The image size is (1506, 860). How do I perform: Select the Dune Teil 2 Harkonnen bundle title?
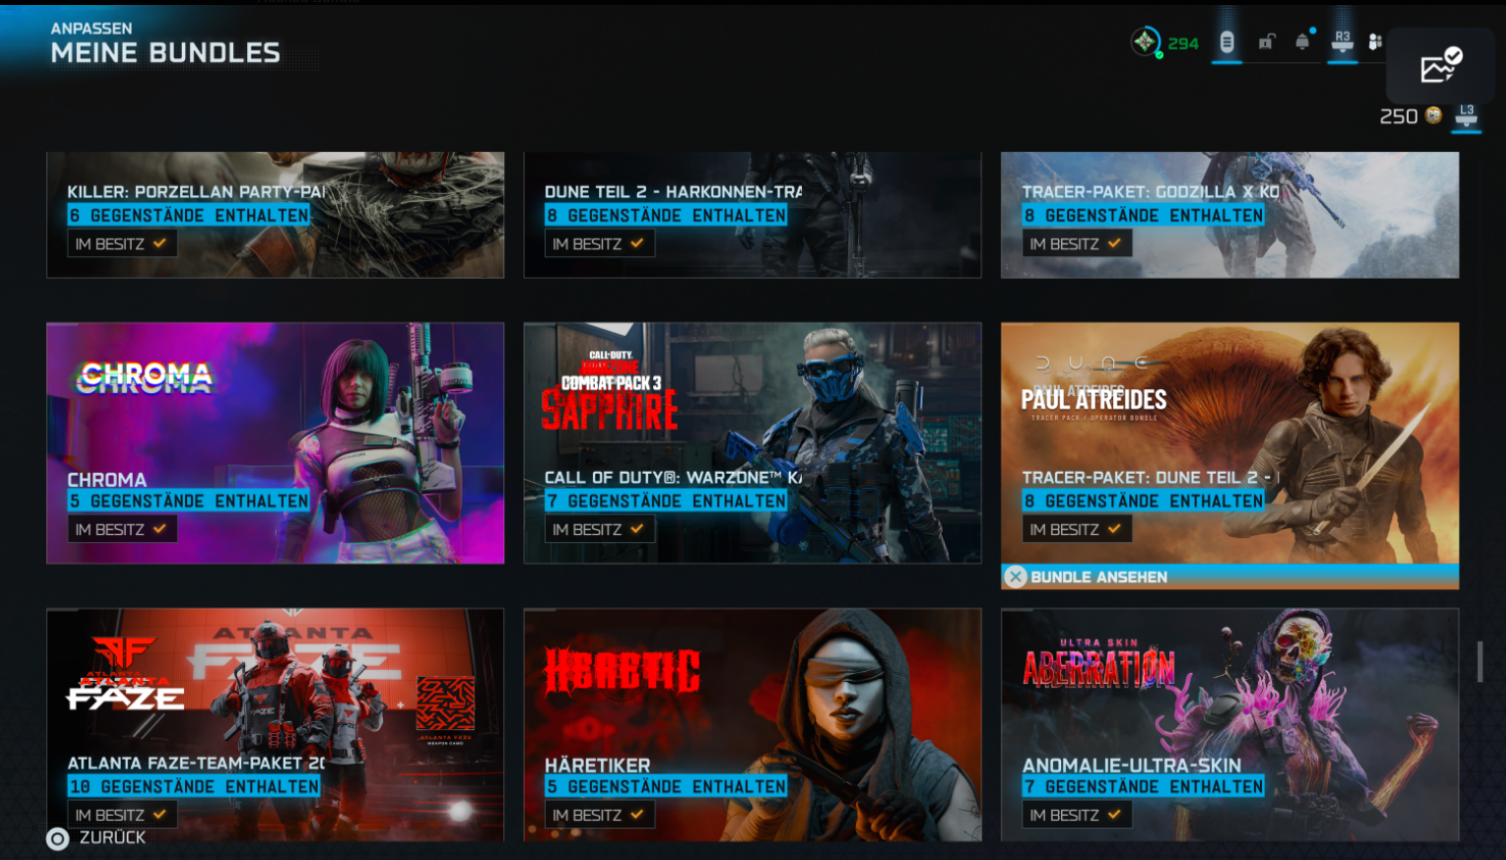pos(673,192)
